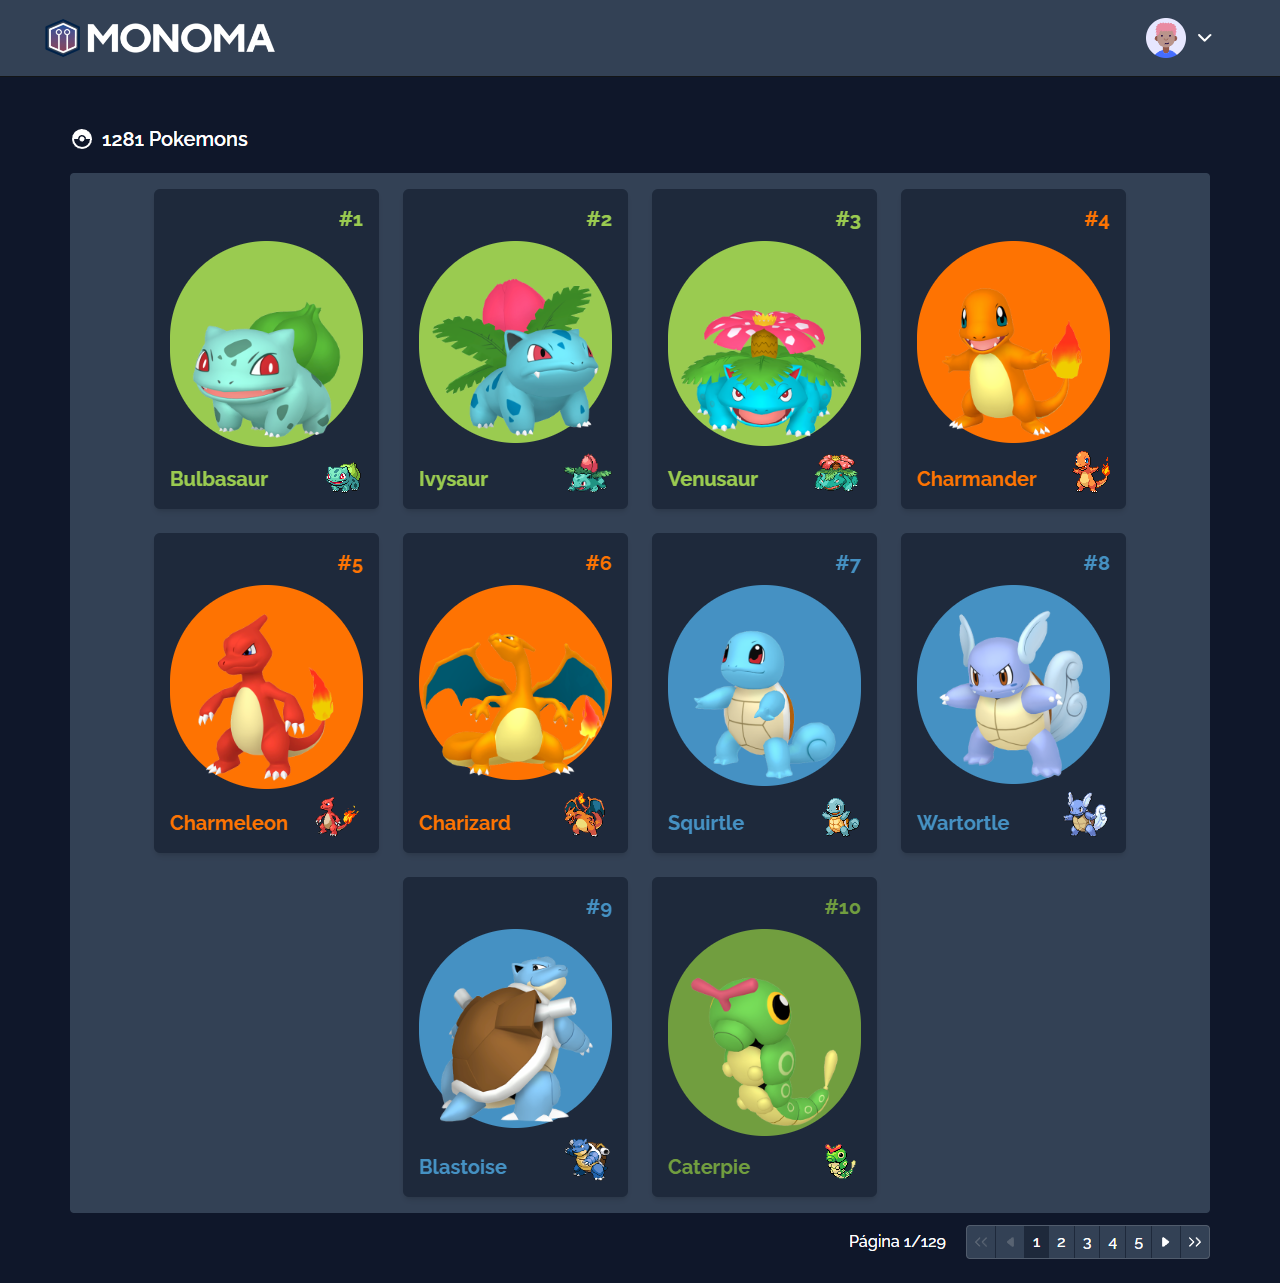
Task: Jump to the last page double-arrow
Action: click(x=1195, y=1242)
